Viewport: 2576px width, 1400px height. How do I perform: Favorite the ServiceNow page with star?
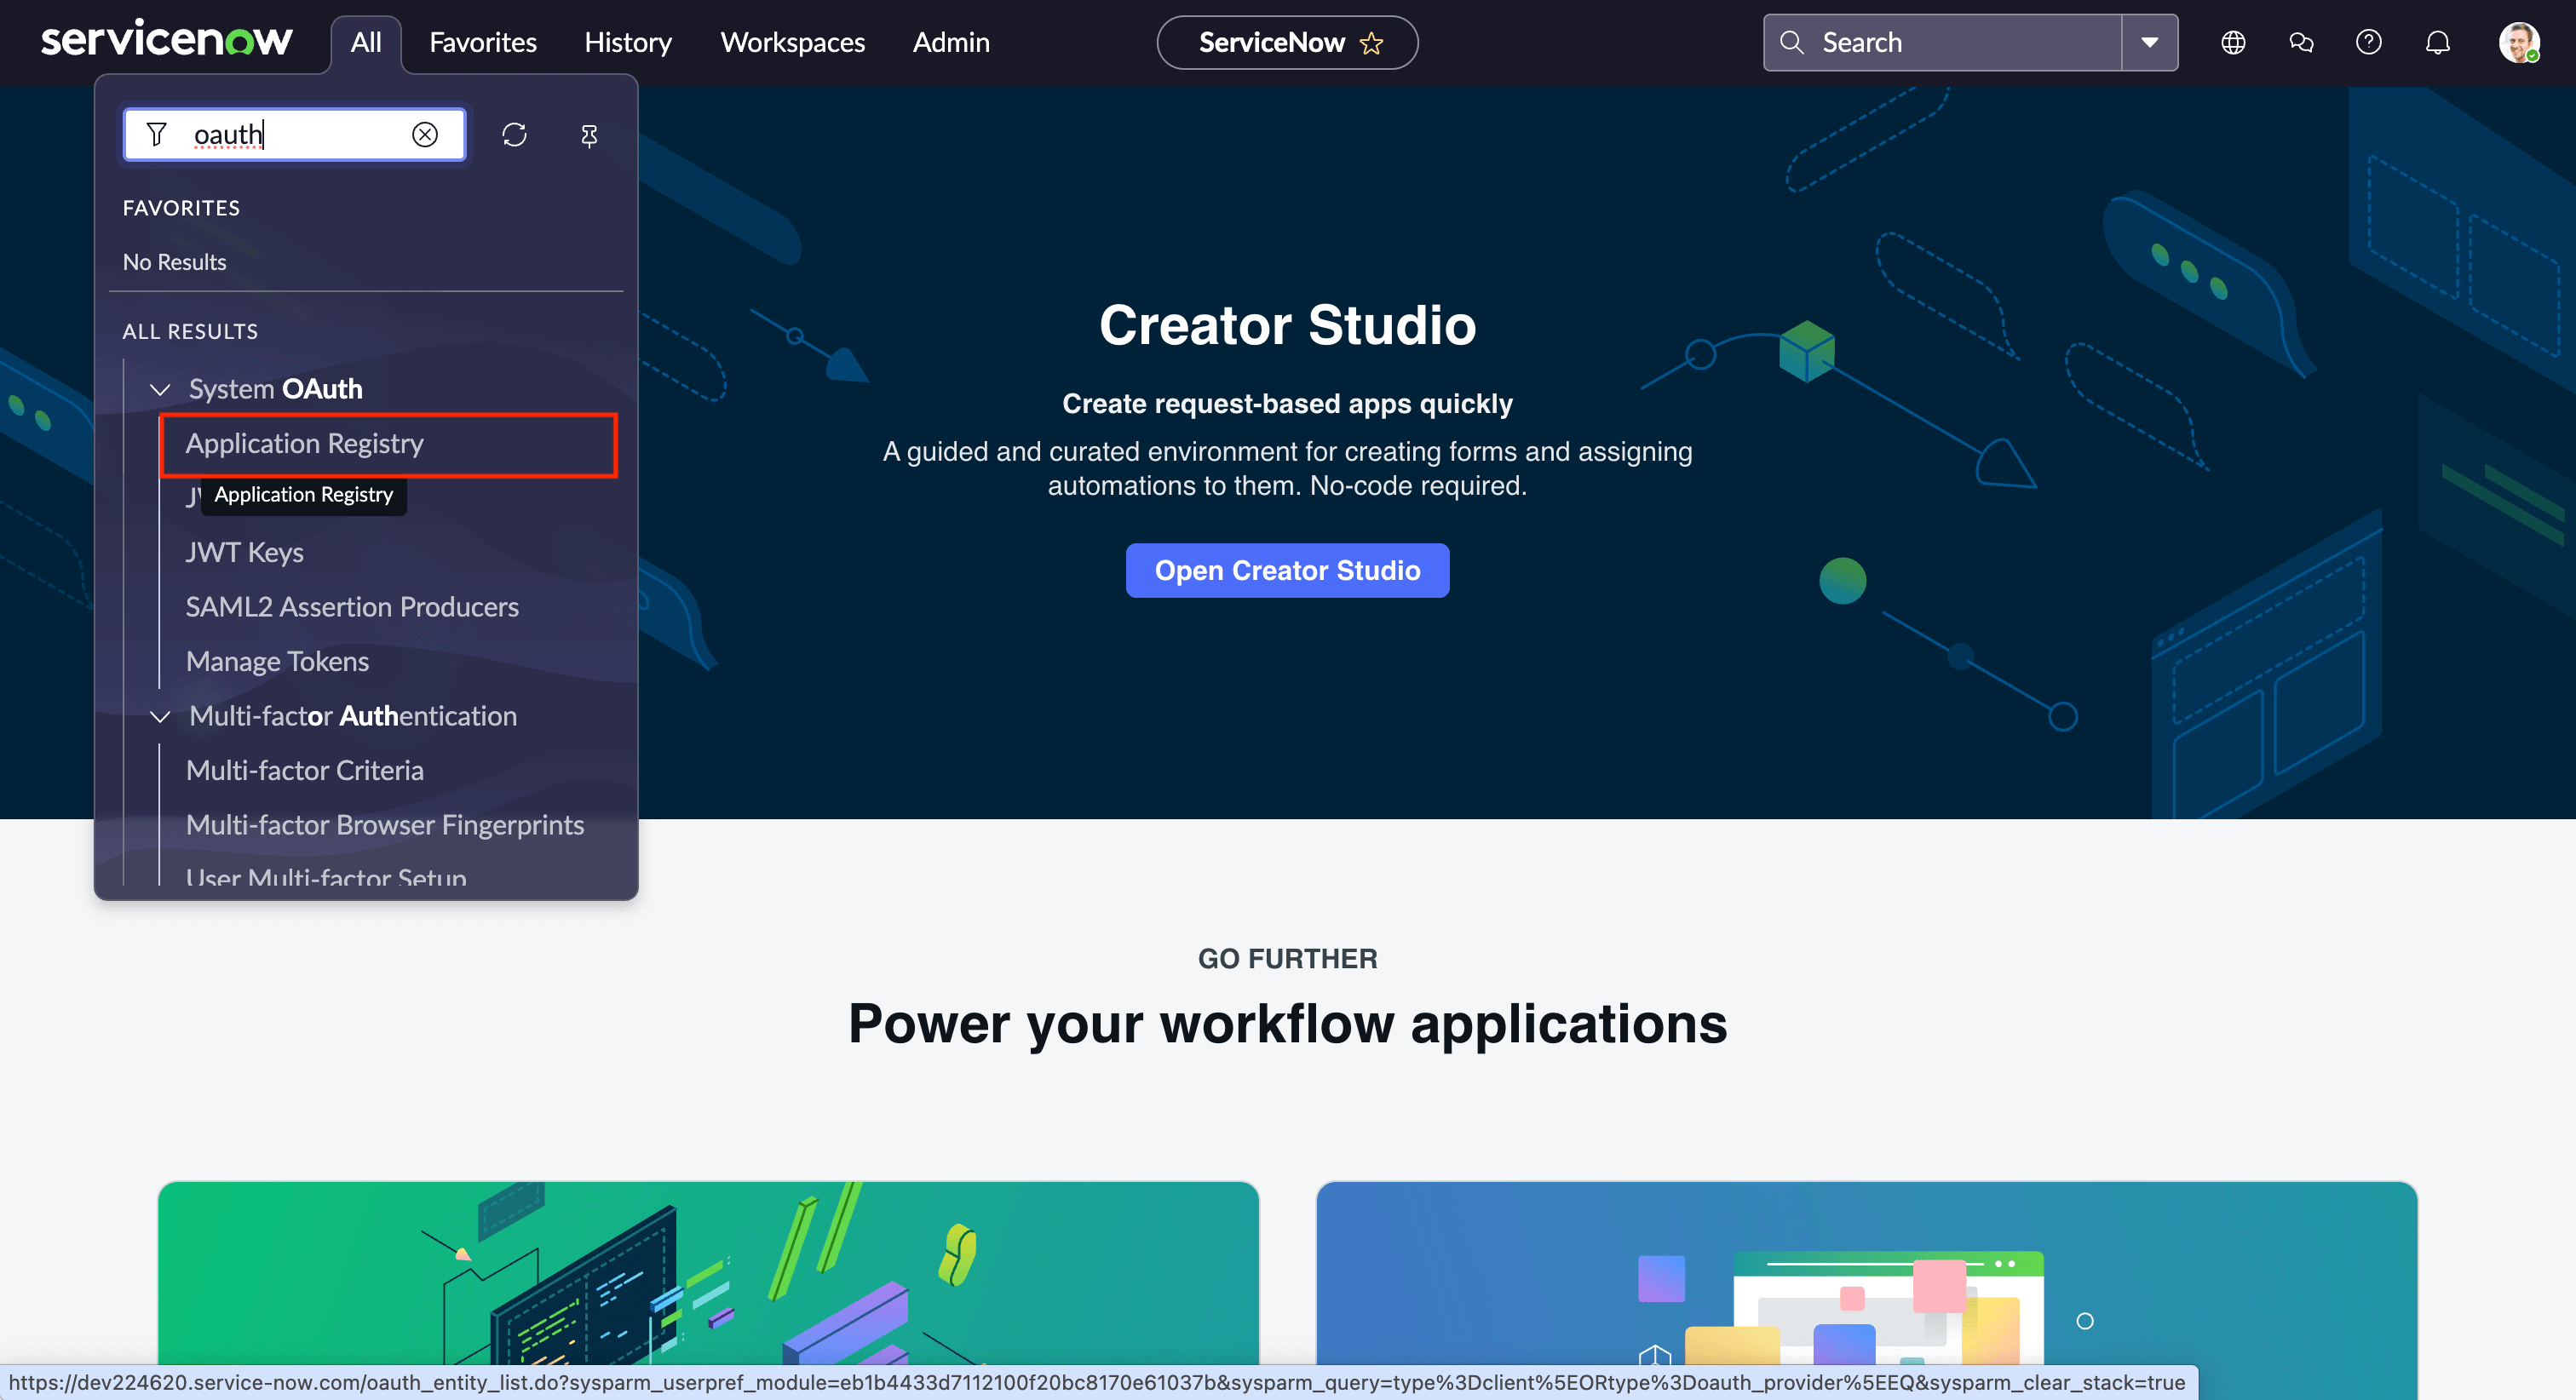pyautogui.click(x=1371, y=43)
